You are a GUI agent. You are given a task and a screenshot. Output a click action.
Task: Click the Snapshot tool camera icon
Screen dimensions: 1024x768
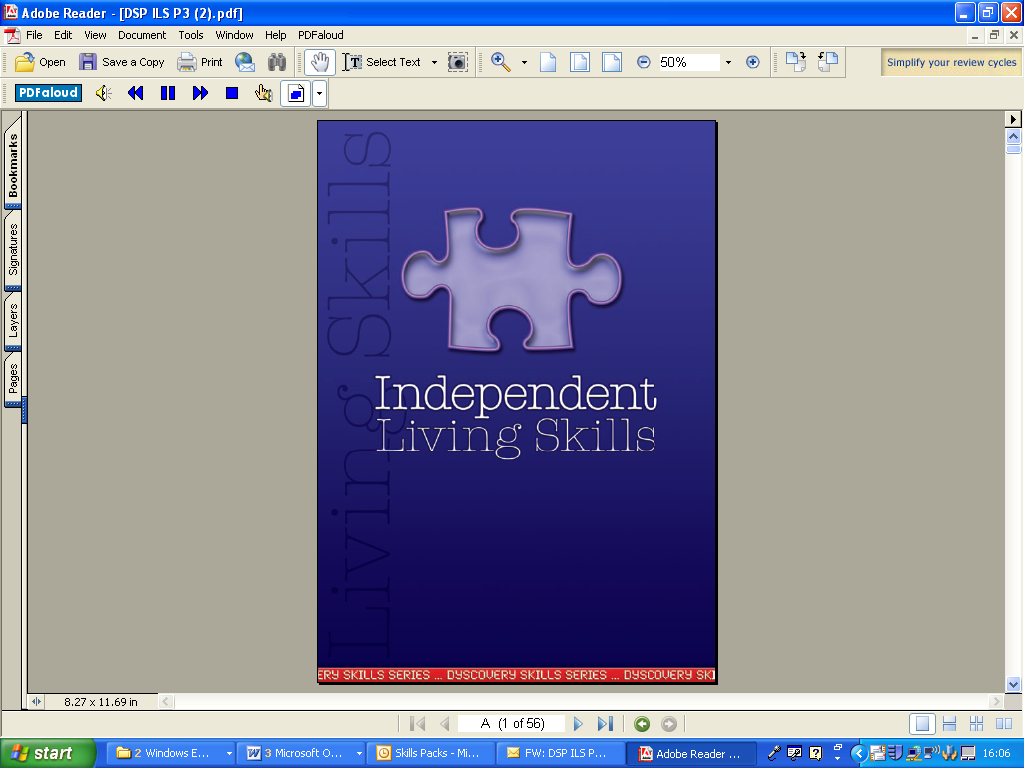pos(457,62)
